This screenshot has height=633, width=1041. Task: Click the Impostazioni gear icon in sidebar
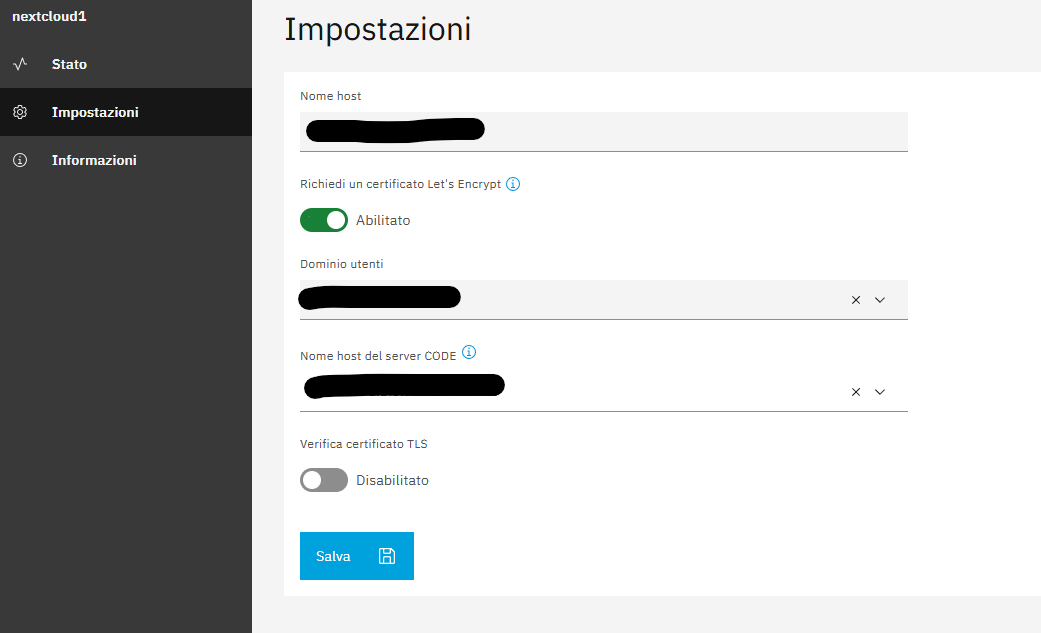pyautogui.click(x=20, y=112)
